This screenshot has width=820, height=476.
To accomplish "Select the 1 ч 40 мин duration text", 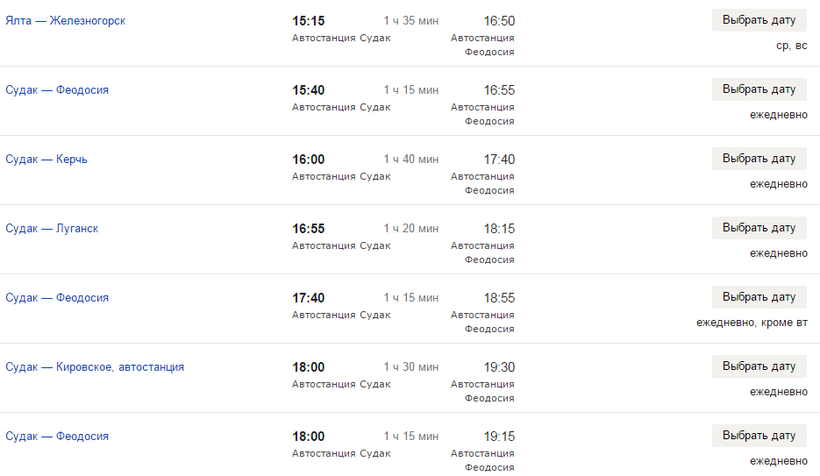I will click(411, 160).
